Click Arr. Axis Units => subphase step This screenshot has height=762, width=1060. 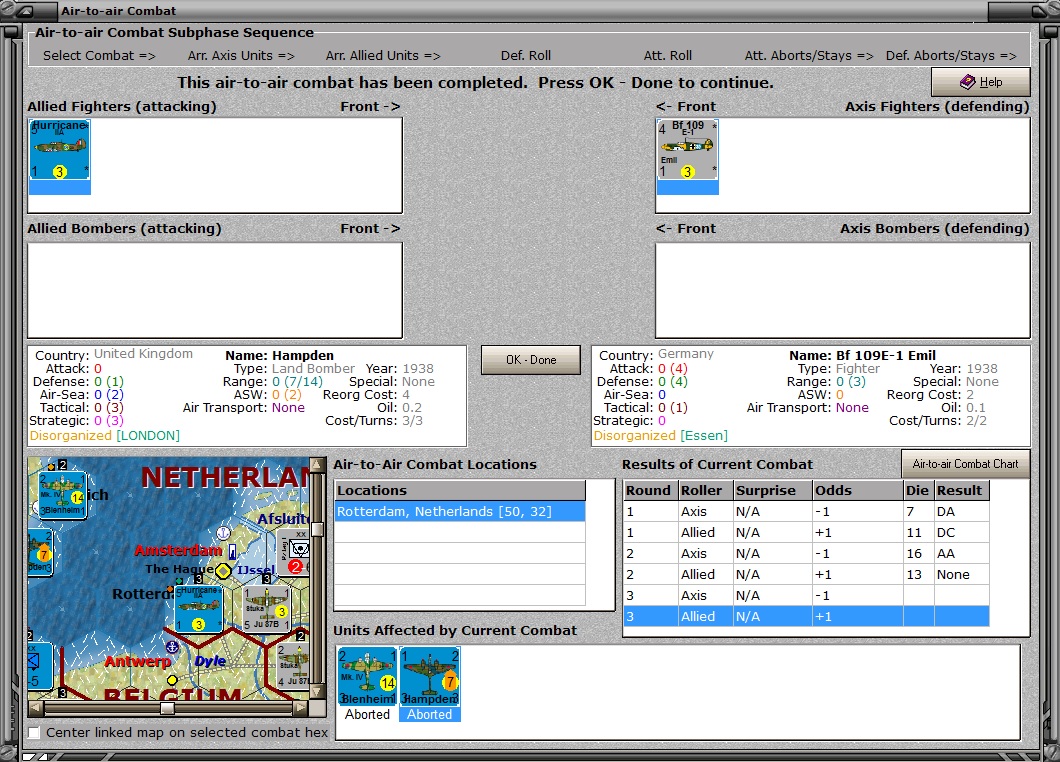241,55
